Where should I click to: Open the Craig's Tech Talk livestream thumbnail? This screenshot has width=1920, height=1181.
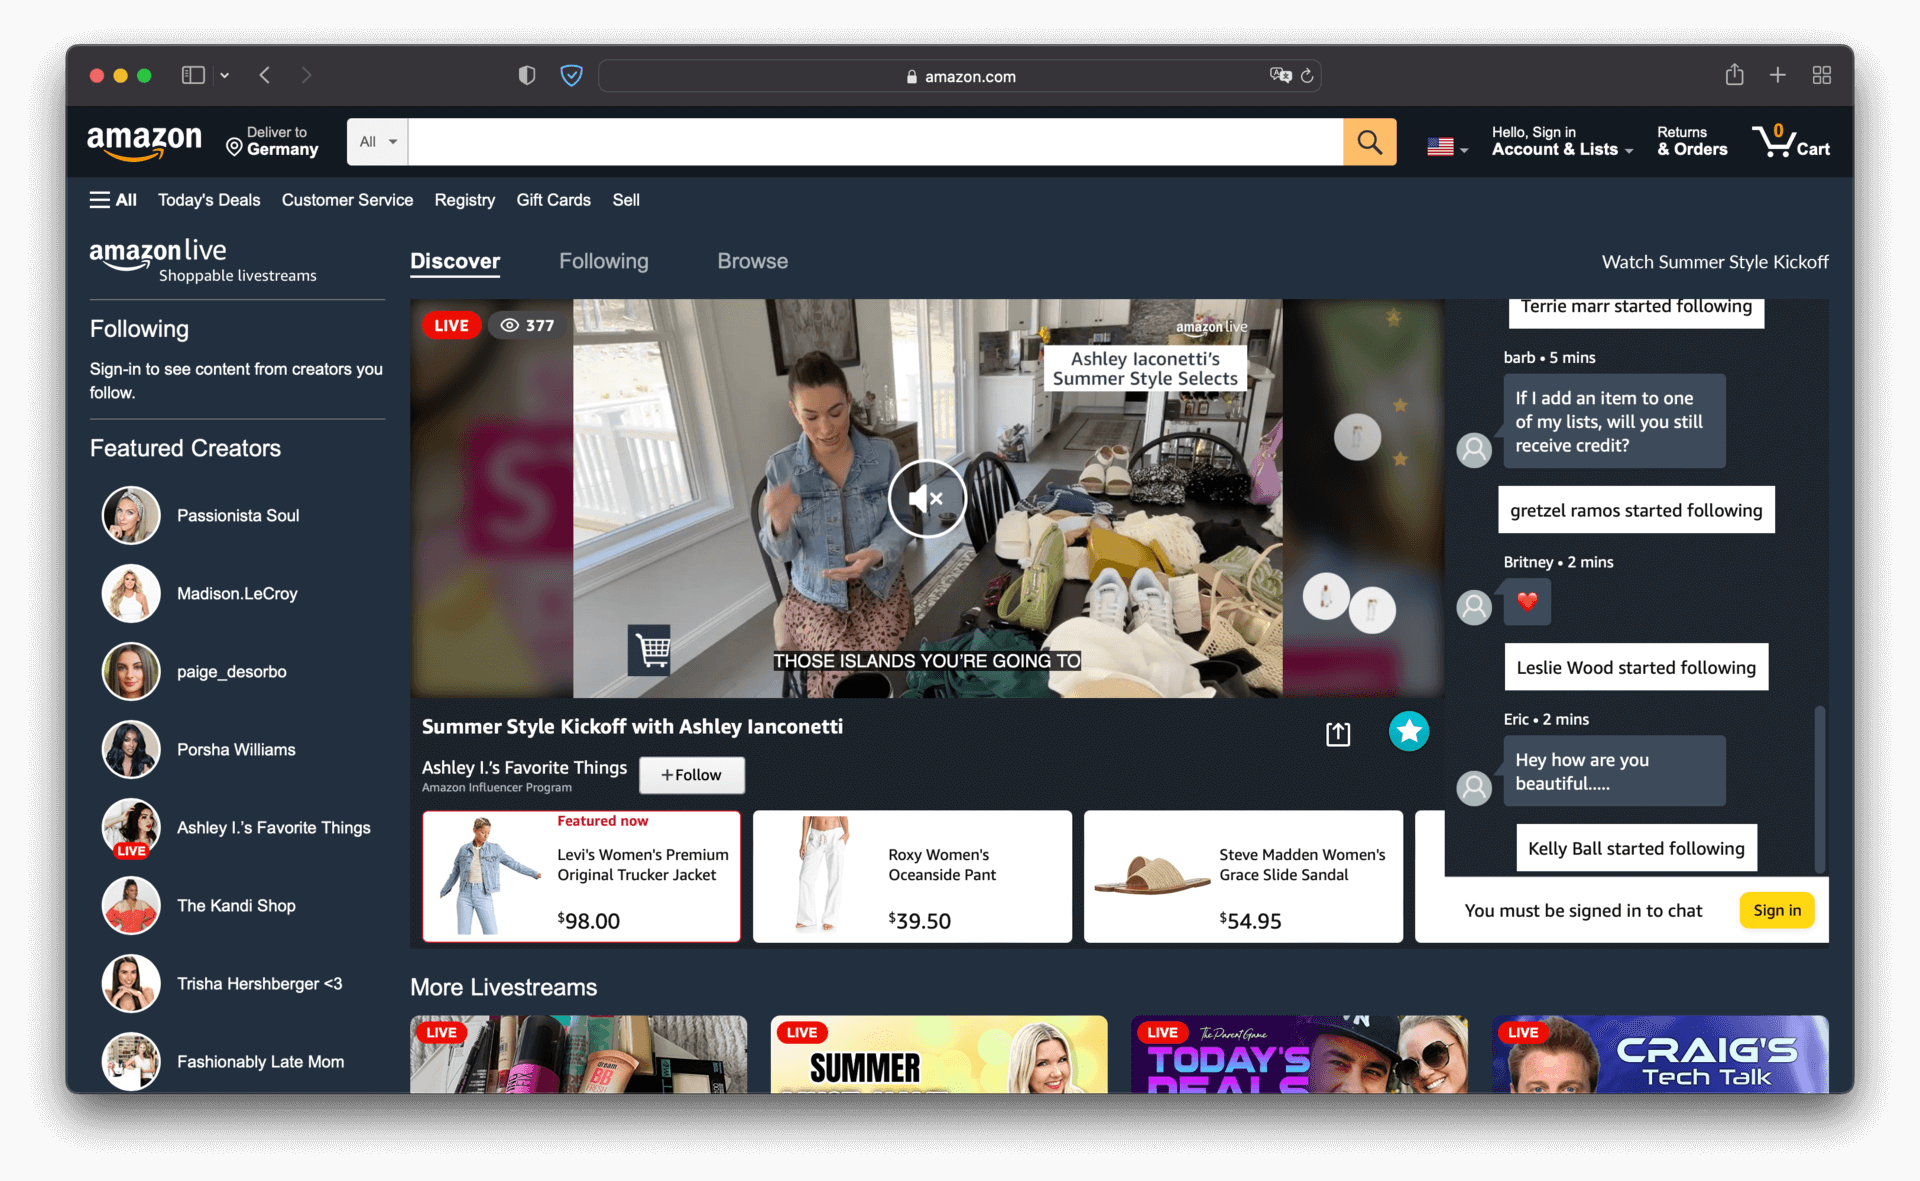coord(1660,1054)
